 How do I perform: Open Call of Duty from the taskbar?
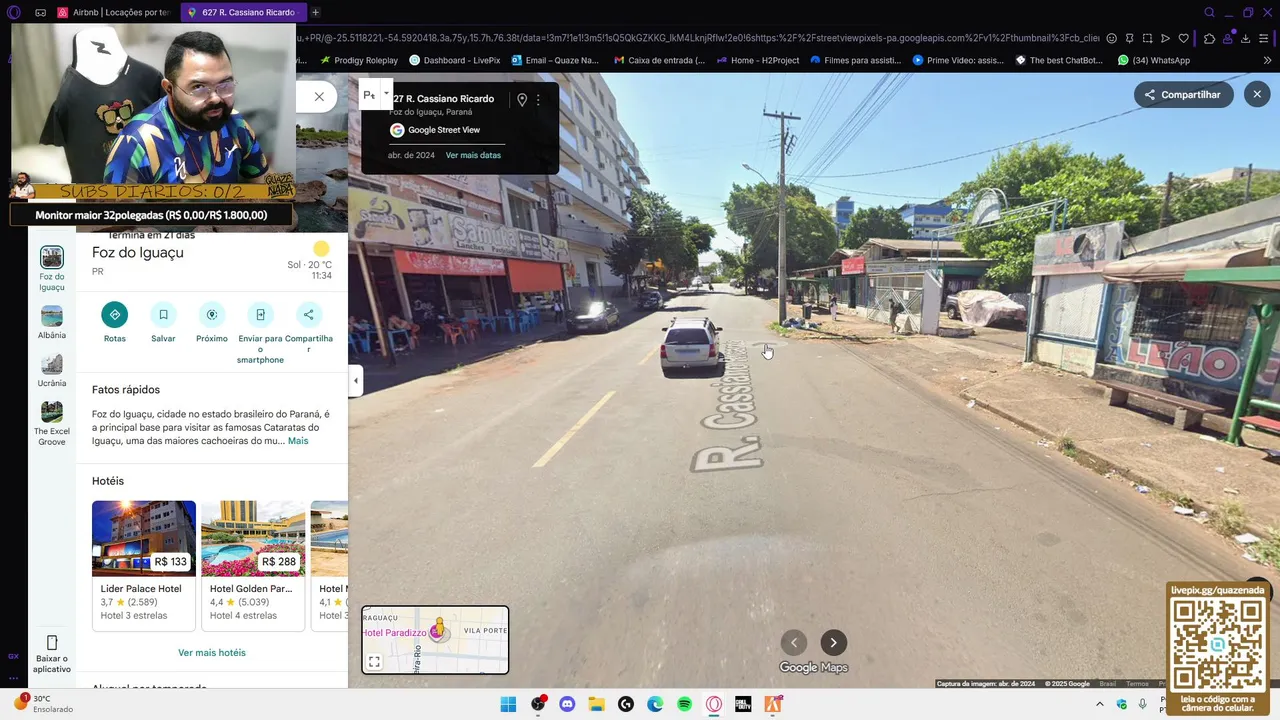[x=743, y=704]
